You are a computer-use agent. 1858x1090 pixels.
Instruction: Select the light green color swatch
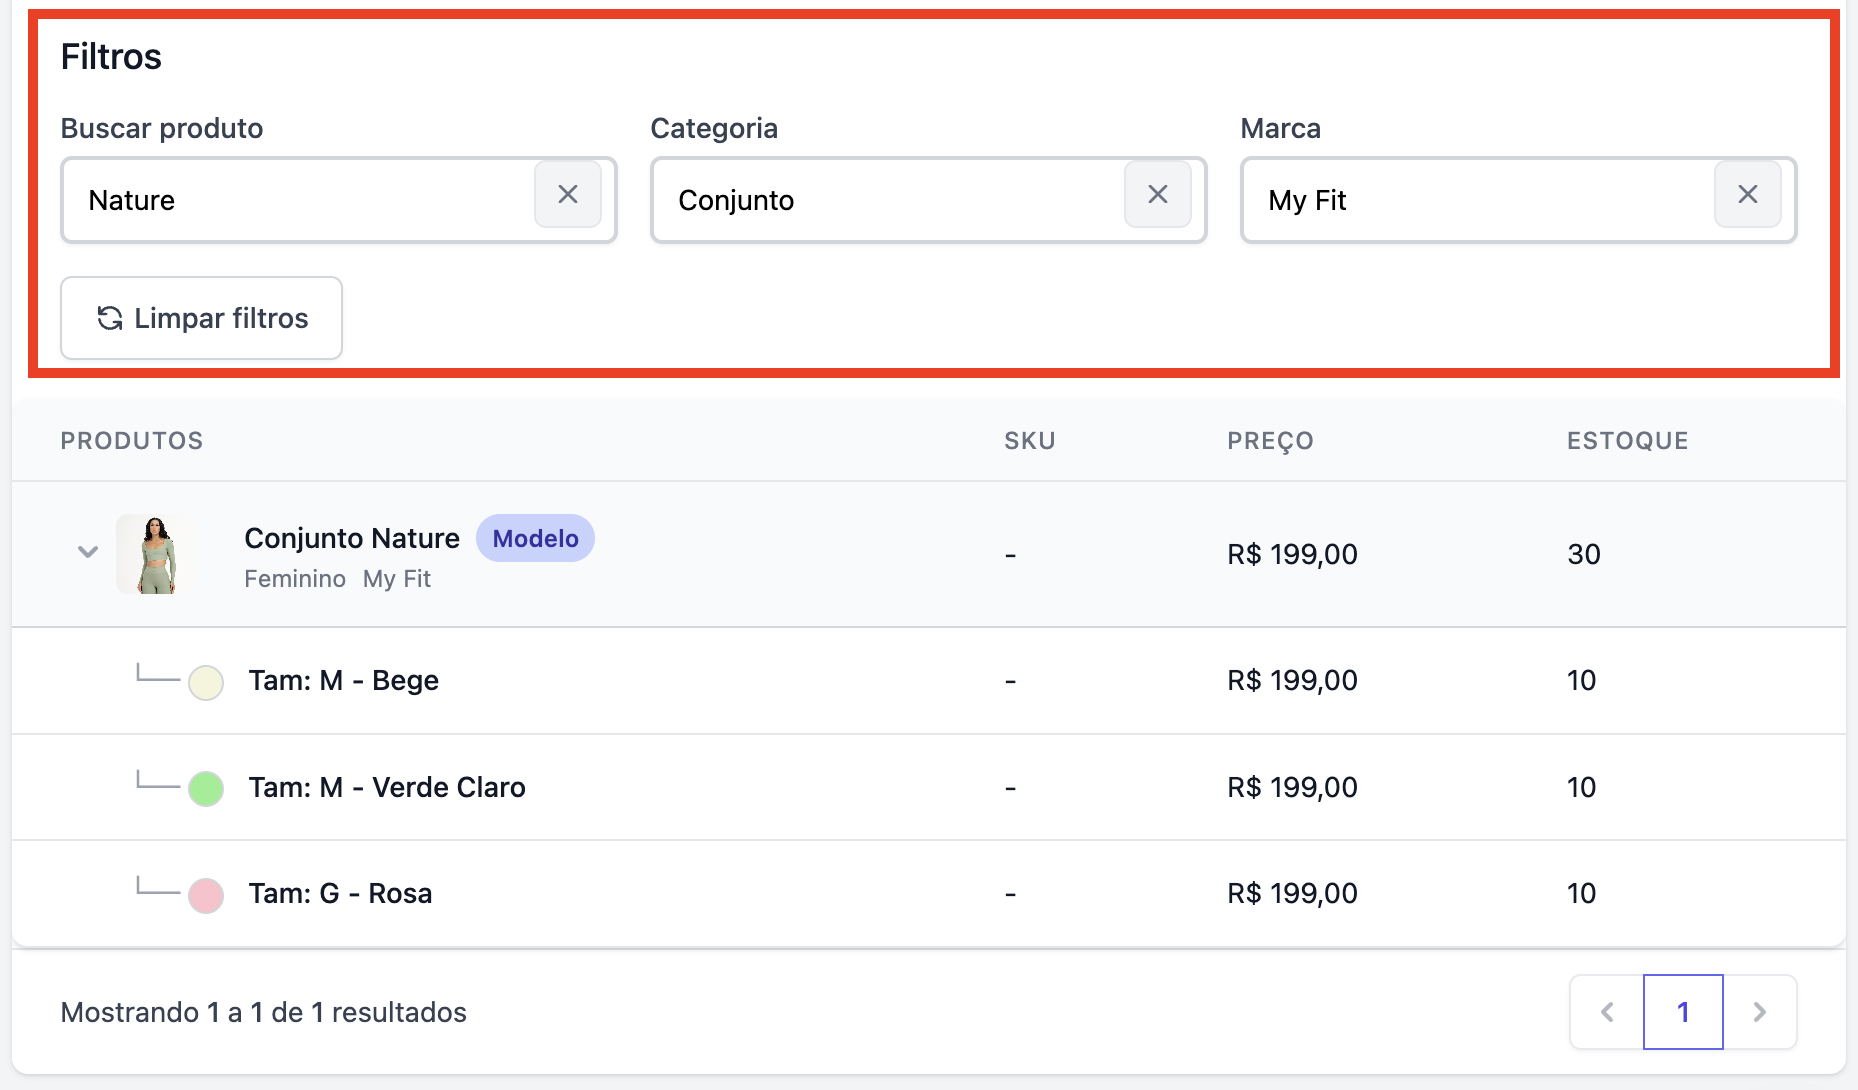[206, 789]
